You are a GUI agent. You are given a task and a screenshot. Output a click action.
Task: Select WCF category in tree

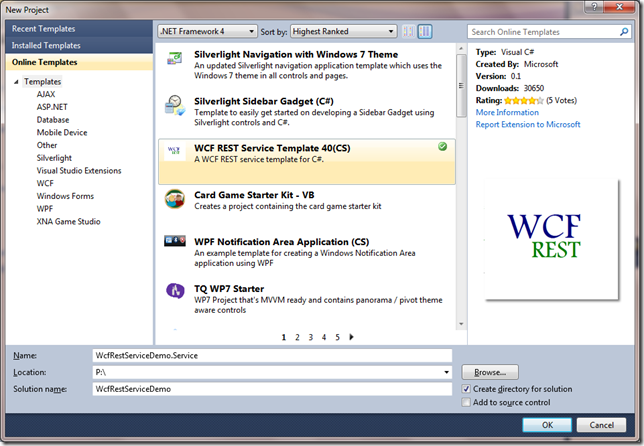[x=45, y=183]
